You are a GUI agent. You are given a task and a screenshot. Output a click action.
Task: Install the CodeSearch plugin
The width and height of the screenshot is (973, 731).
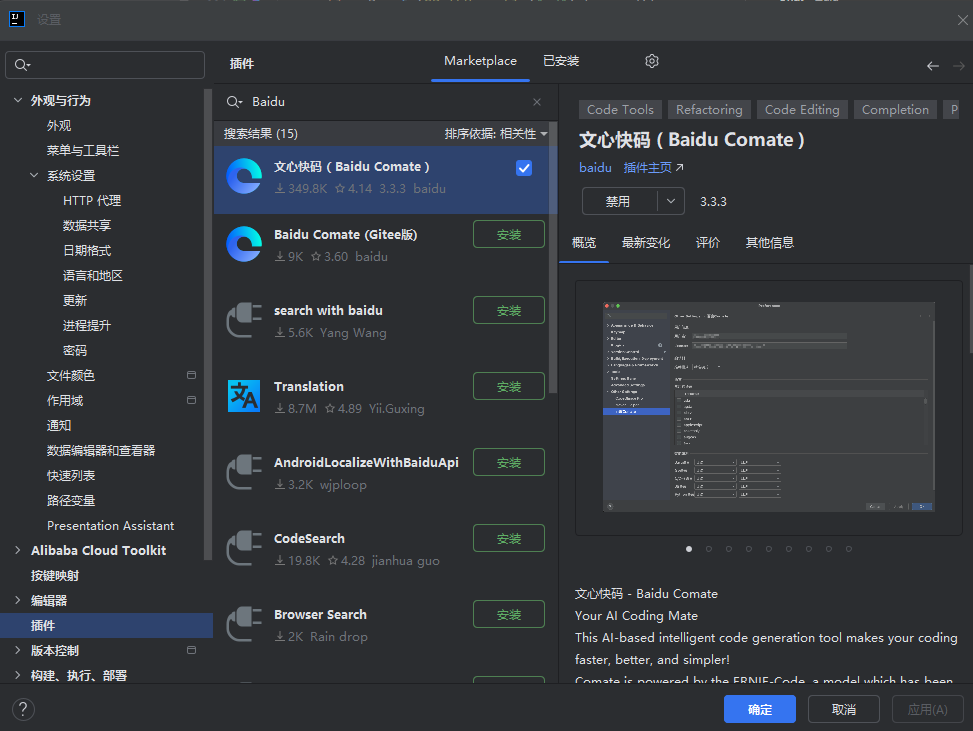509,539
